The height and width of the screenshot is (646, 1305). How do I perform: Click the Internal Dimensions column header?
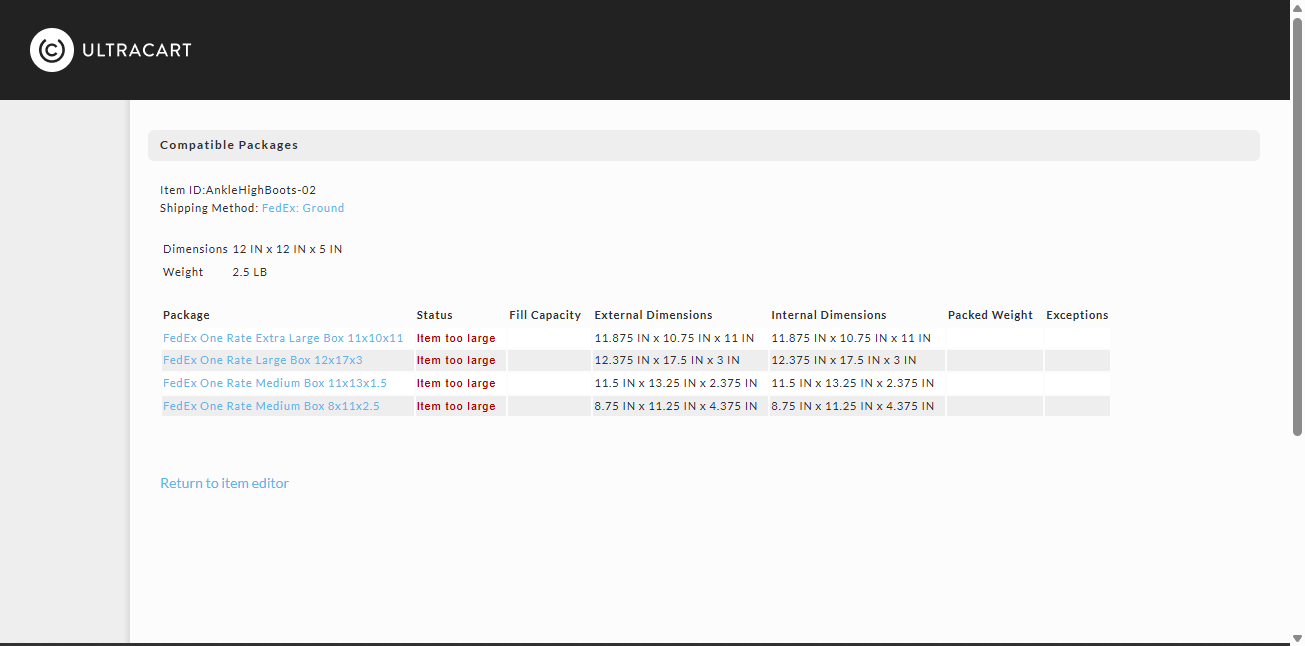tap(829, 315)
